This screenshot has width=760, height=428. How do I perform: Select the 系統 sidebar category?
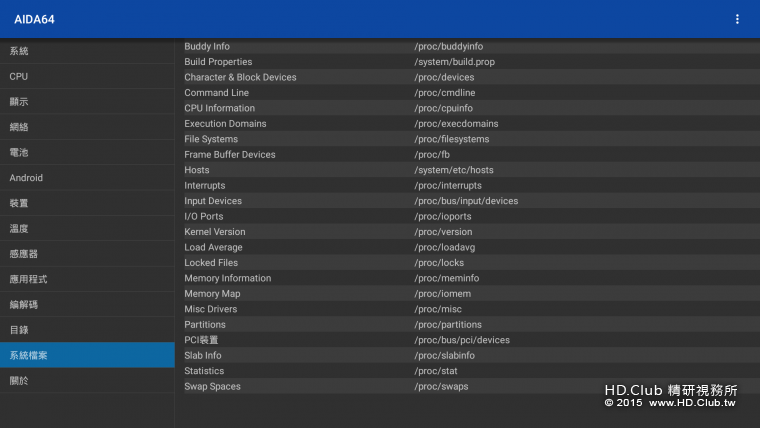click(x=19, y=51)
